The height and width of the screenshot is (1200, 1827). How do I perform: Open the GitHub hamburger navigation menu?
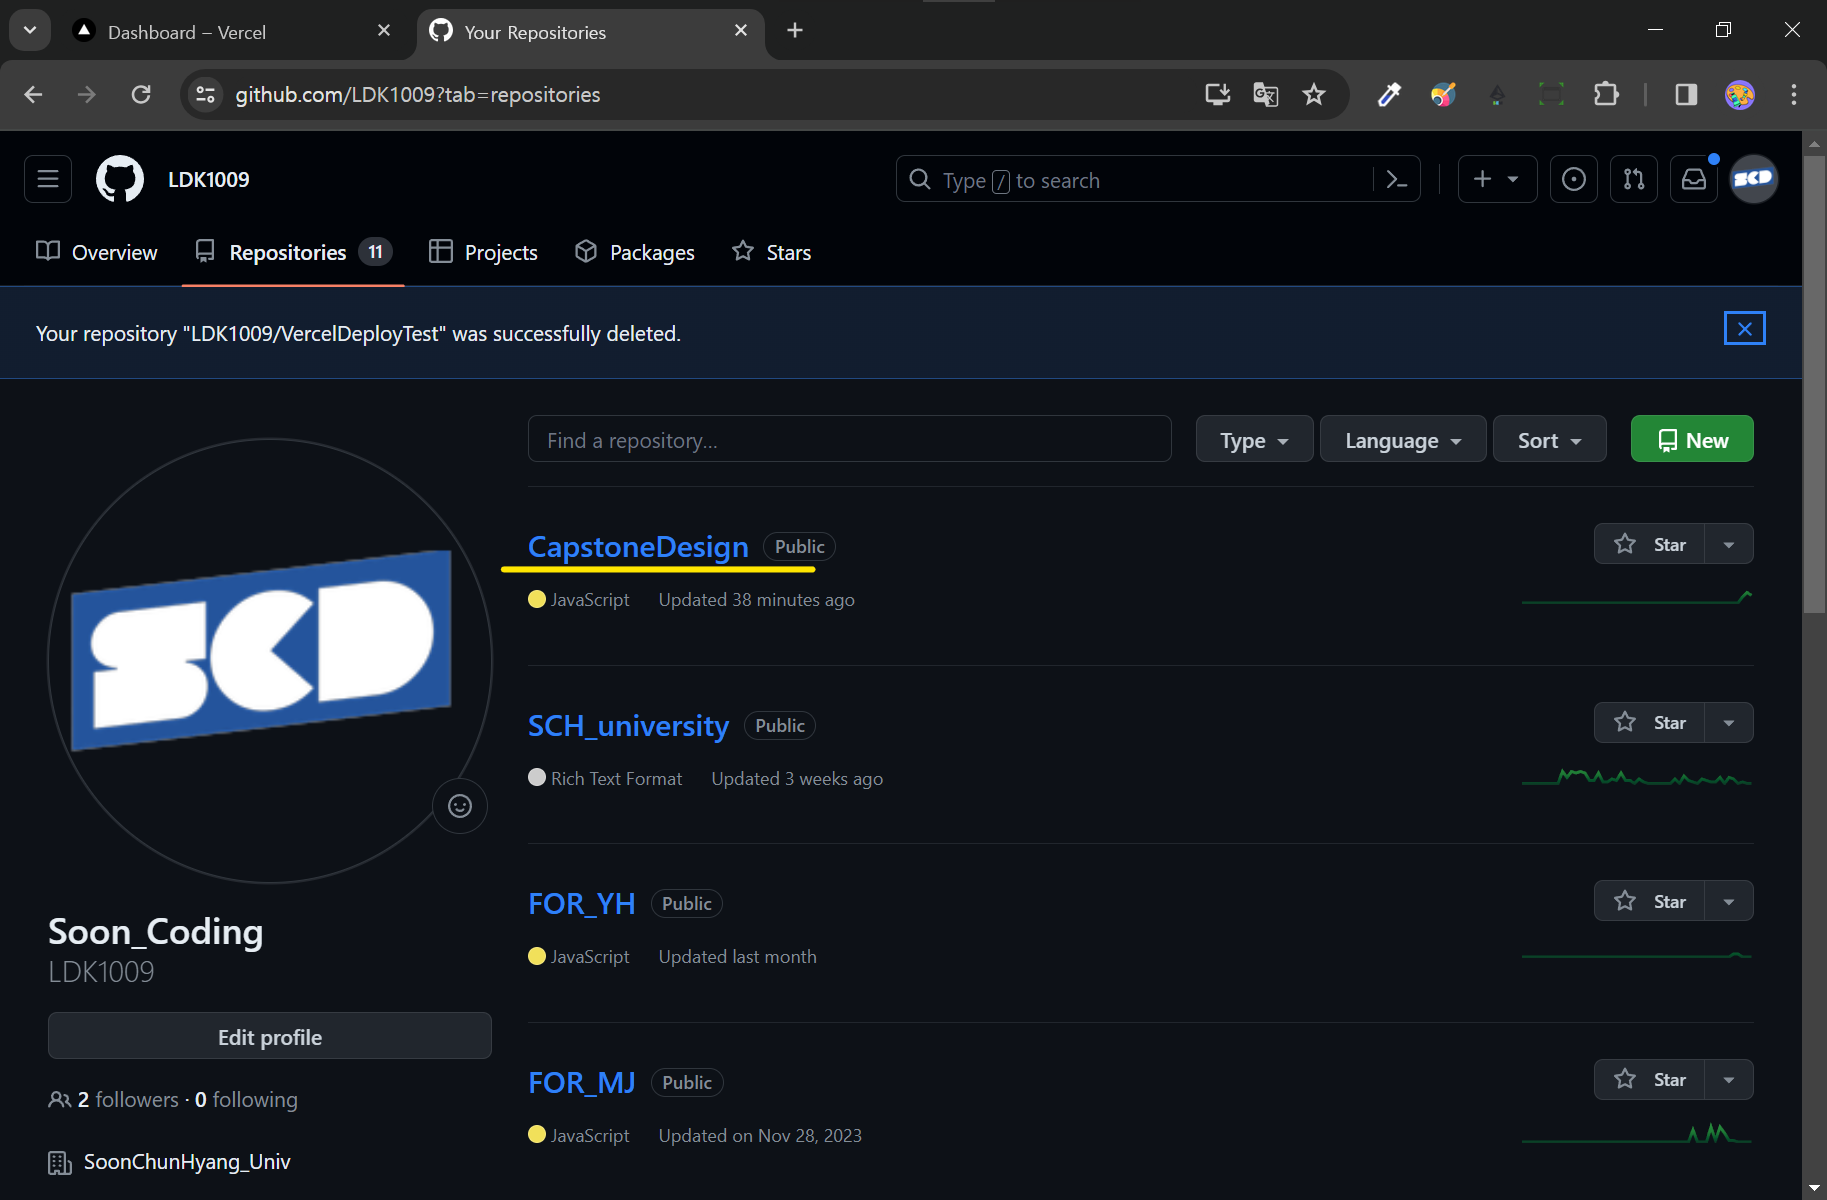click(48, 179)
